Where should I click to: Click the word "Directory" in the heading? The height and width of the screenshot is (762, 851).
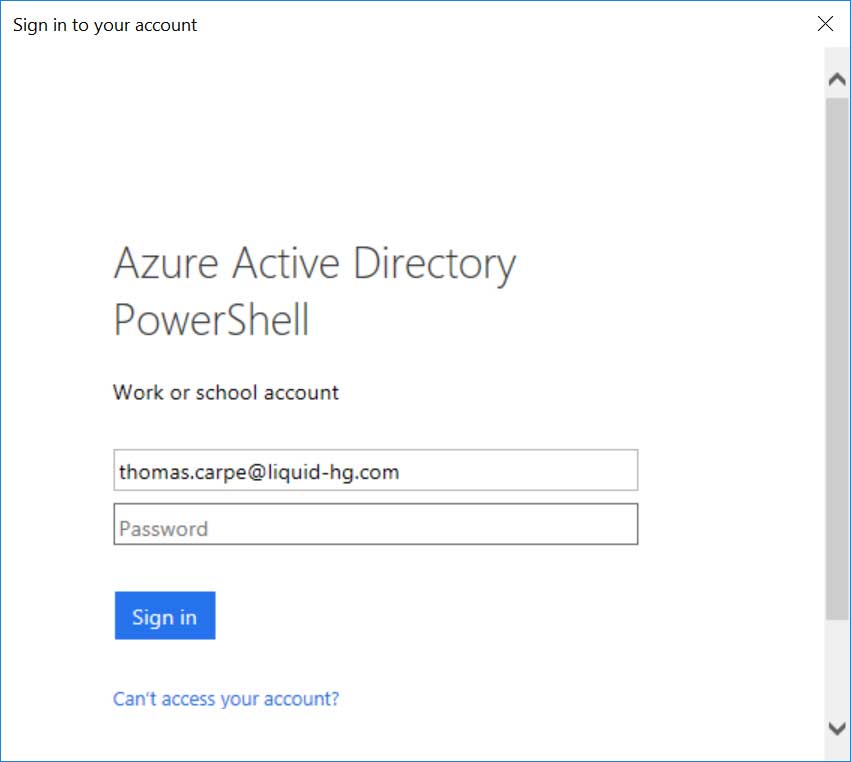433,264
